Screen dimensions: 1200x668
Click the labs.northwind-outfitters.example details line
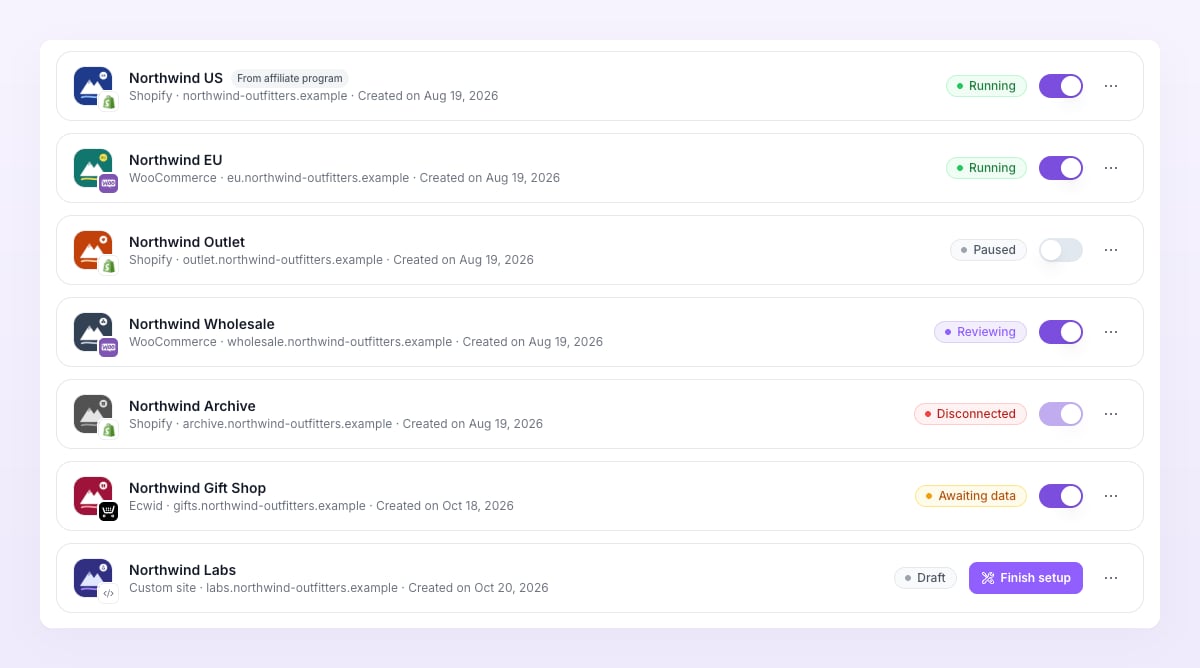(339, 588)
